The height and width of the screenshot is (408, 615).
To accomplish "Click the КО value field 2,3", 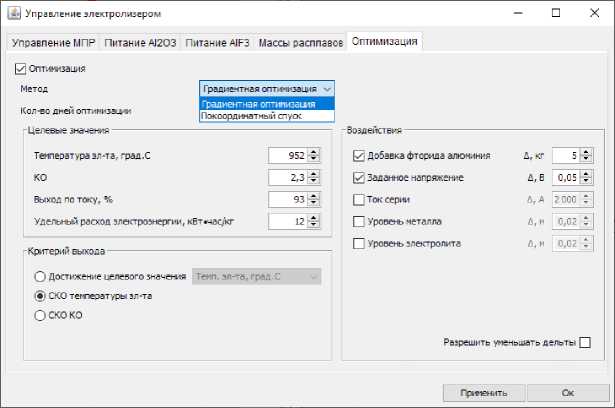I will [288, 178].
